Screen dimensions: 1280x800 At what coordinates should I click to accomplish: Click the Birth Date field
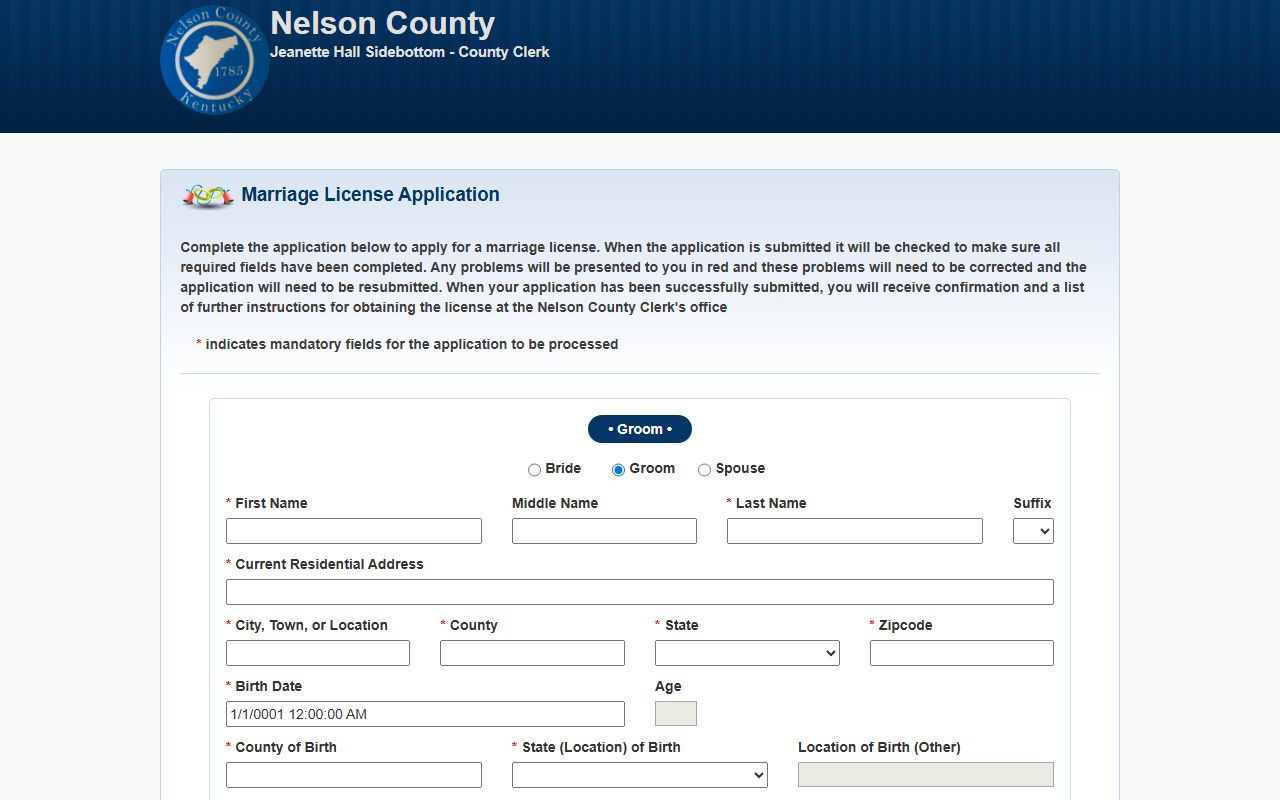(425, 714)
